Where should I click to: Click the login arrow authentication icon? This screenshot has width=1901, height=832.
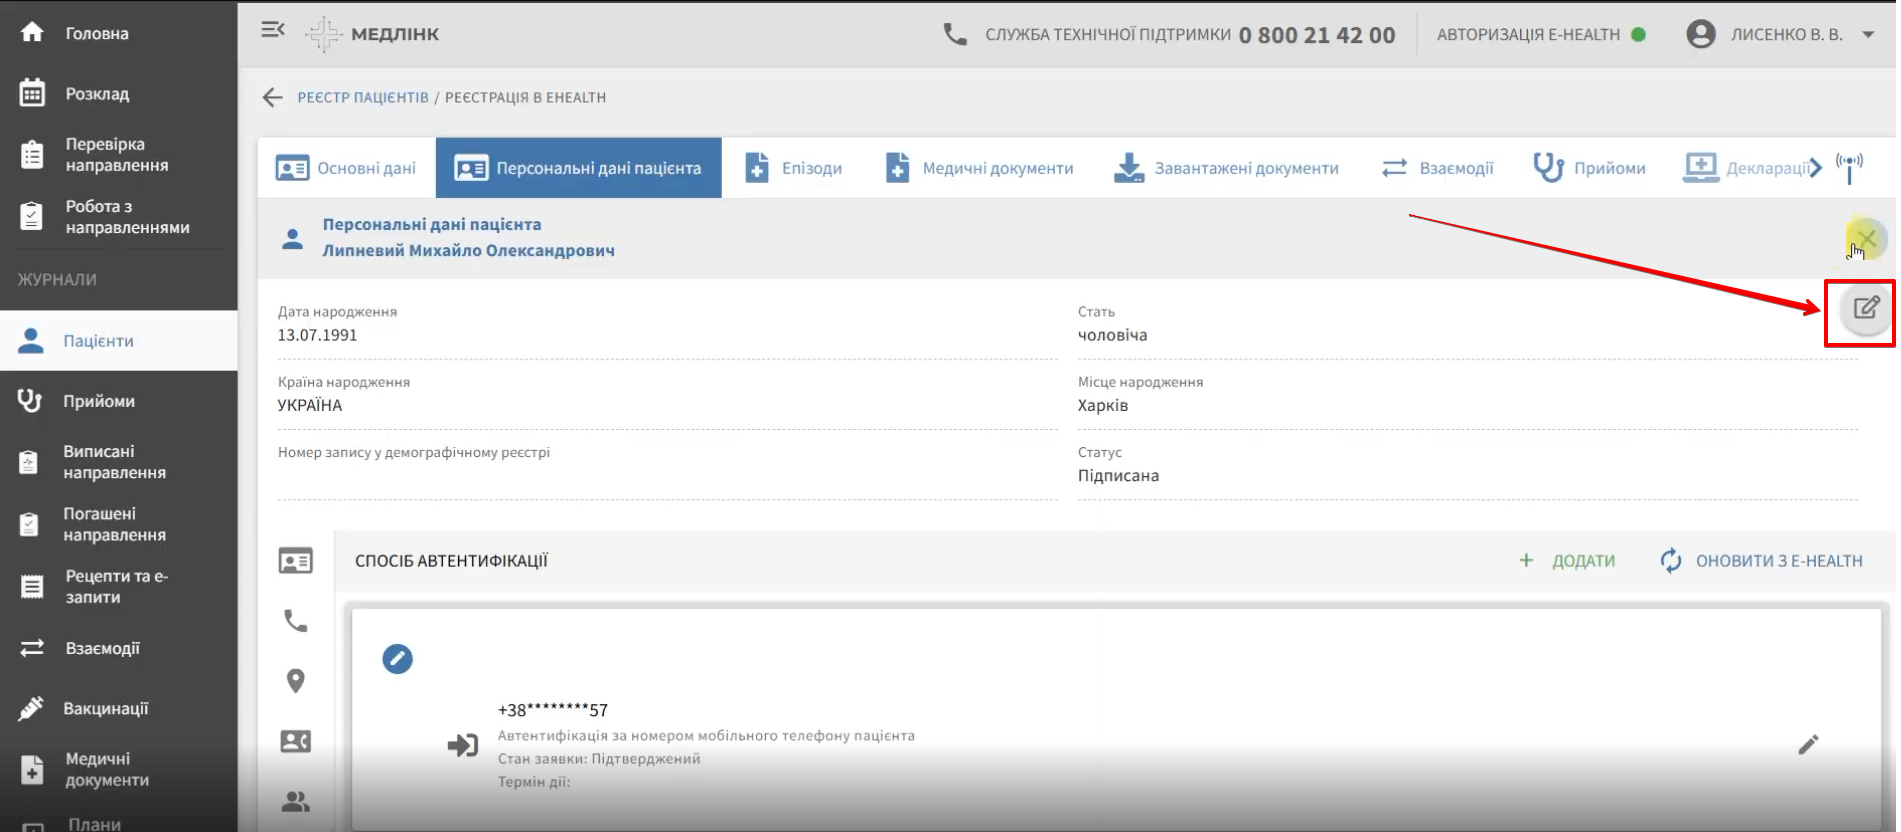pyautogui.click(x=463, y=745)
